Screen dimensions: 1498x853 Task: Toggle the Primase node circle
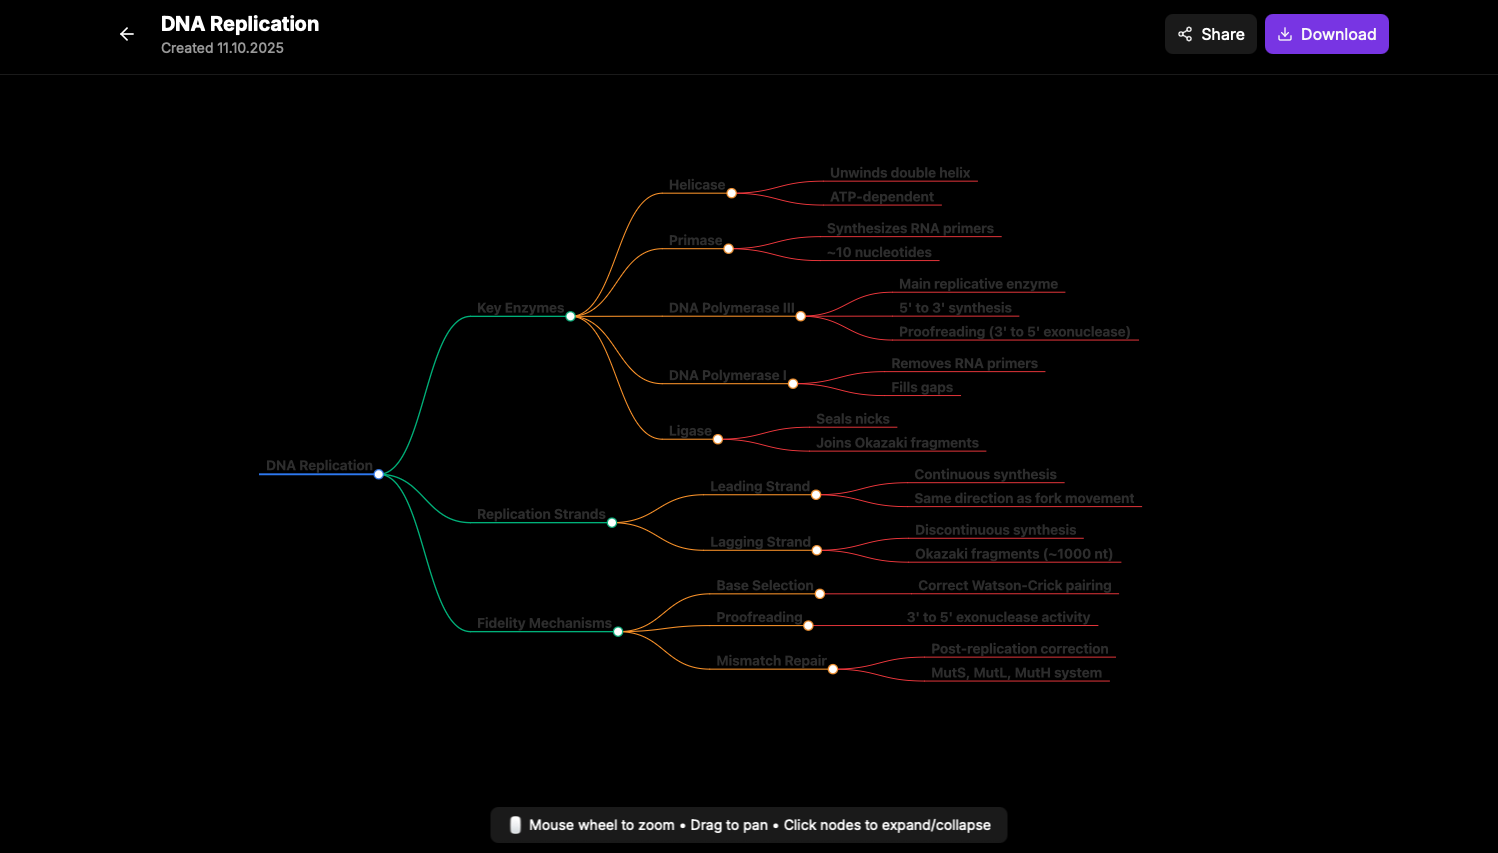[729, 249]
